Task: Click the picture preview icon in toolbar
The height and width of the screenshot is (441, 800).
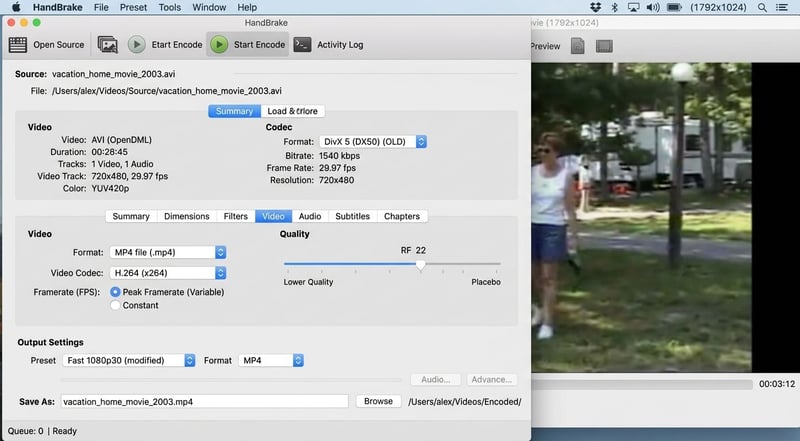Action: 107,44
